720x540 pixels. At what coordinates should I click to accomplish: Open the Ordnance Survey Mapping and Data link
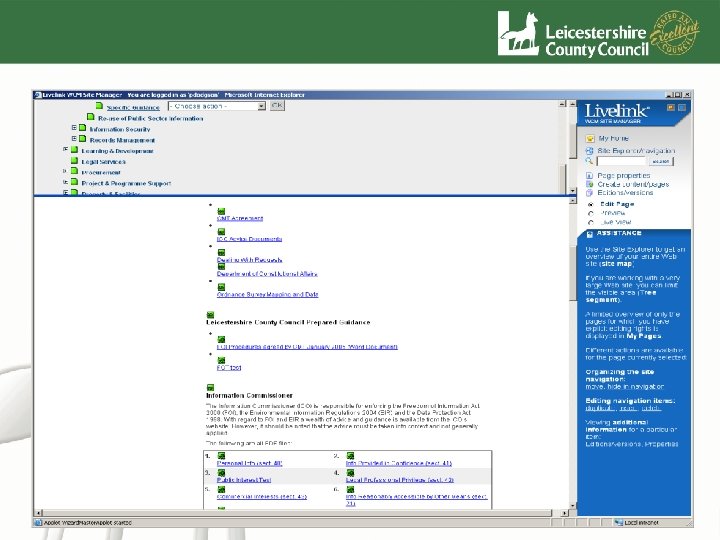268,294
